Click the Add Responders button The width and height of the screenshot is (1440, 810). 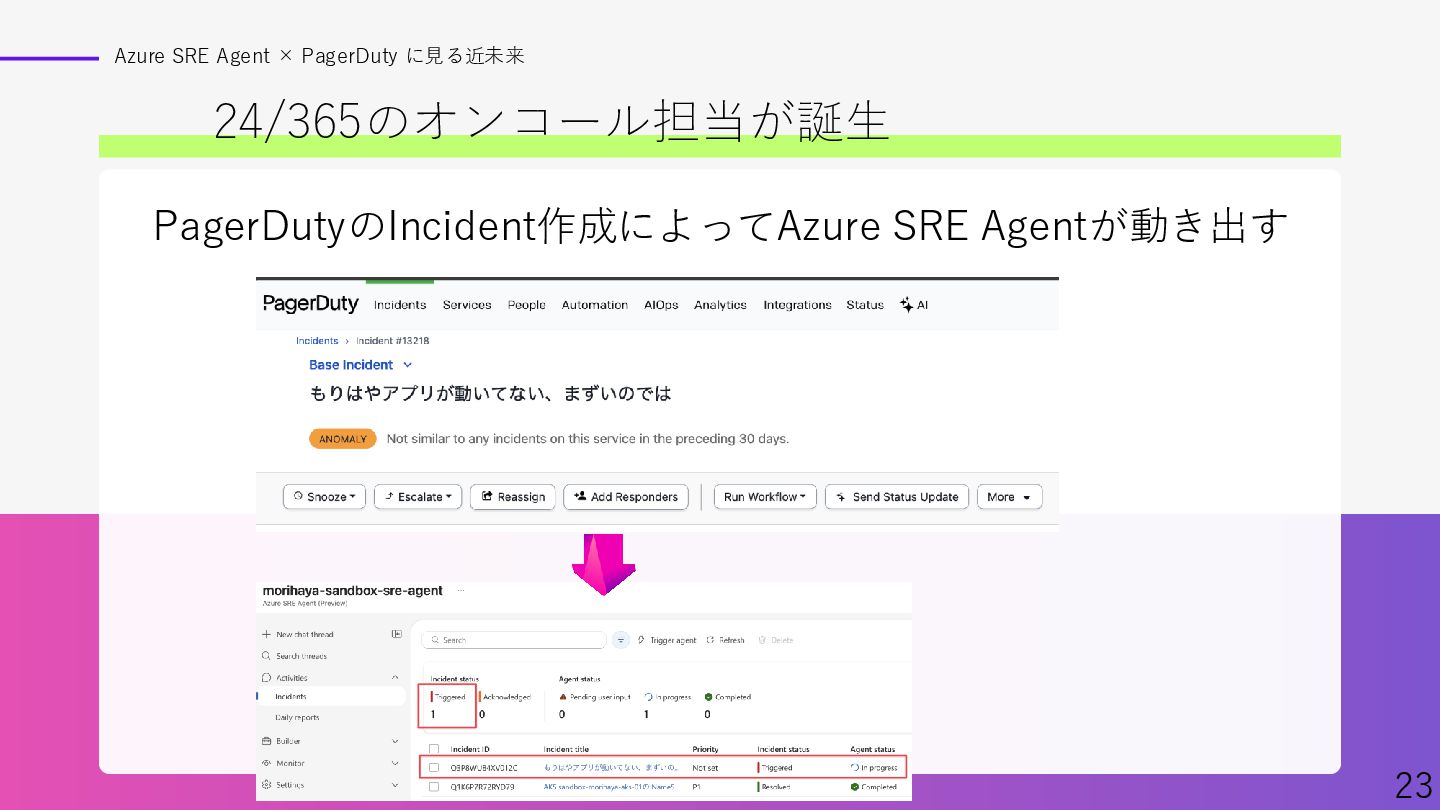[626, 497]
